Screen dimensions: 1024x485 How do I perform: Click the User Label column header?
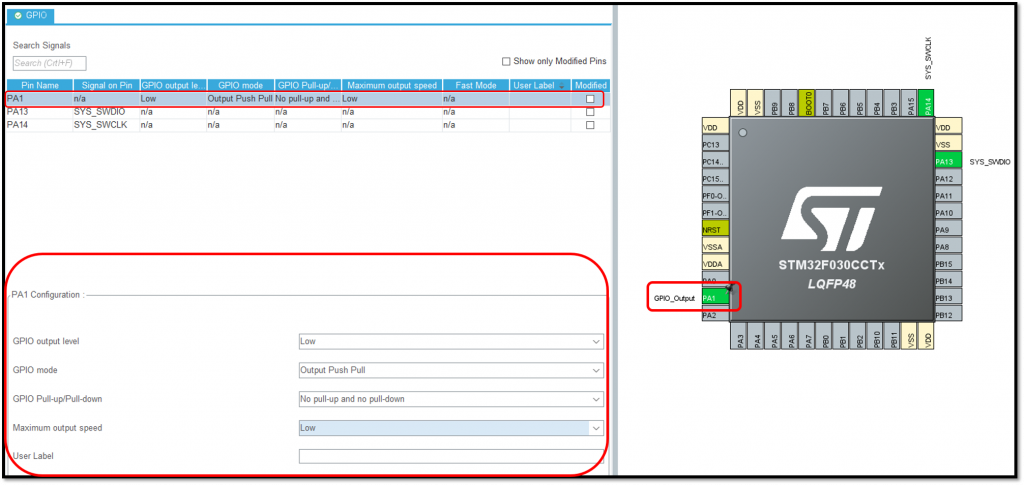(x=540, y=86)
